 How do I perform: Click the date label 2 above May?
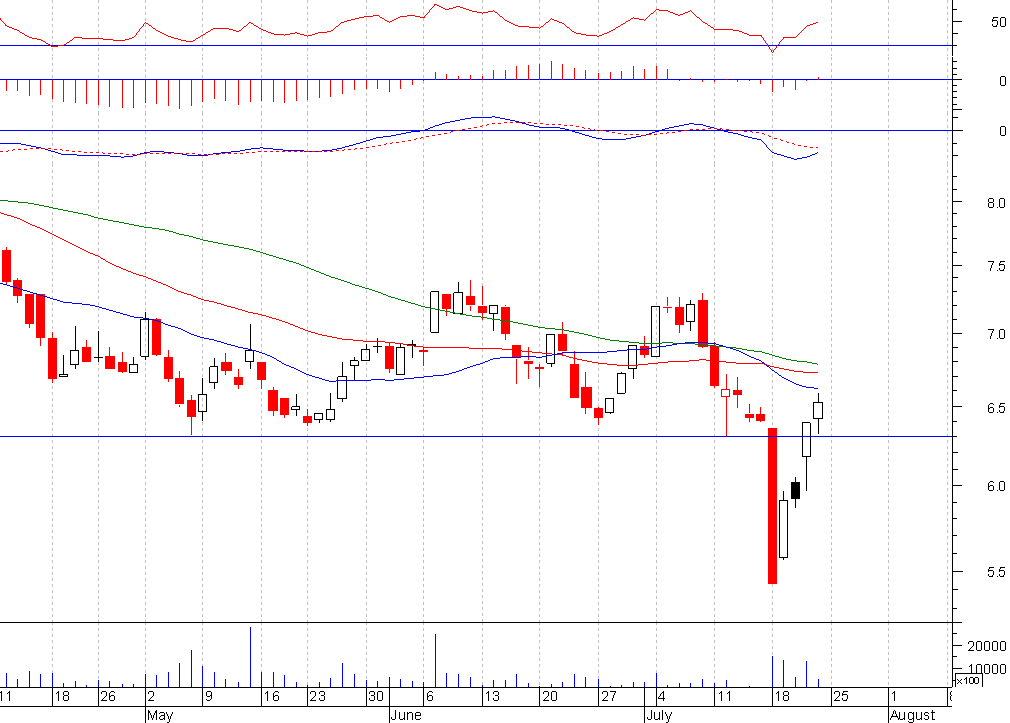tap(151, 697)
